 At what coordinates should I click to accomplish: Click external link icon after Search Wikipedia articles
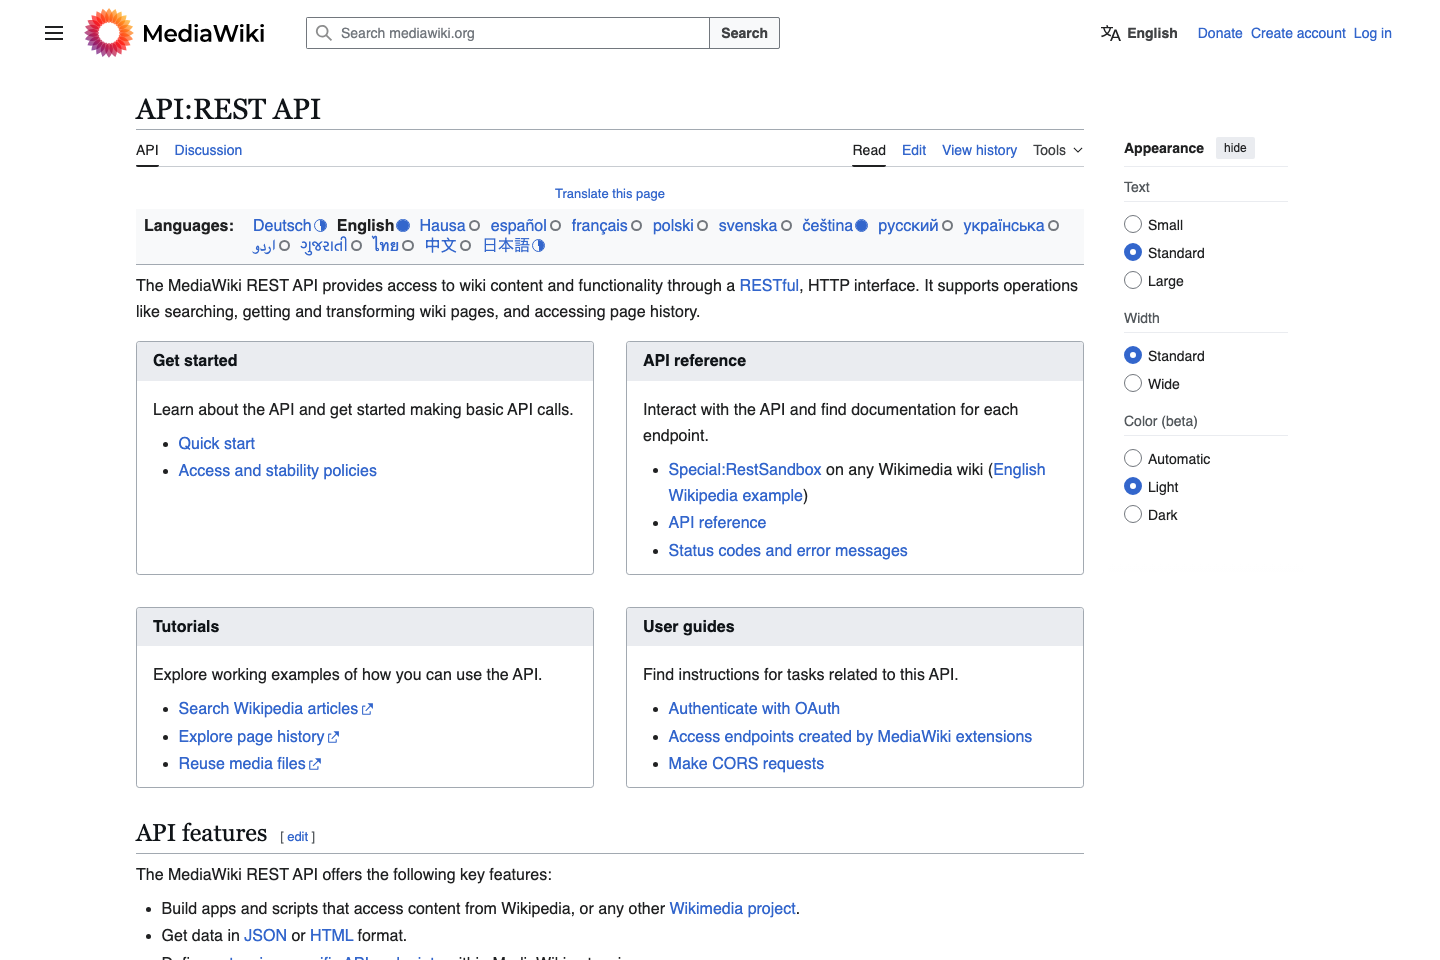tap(366, 708)
